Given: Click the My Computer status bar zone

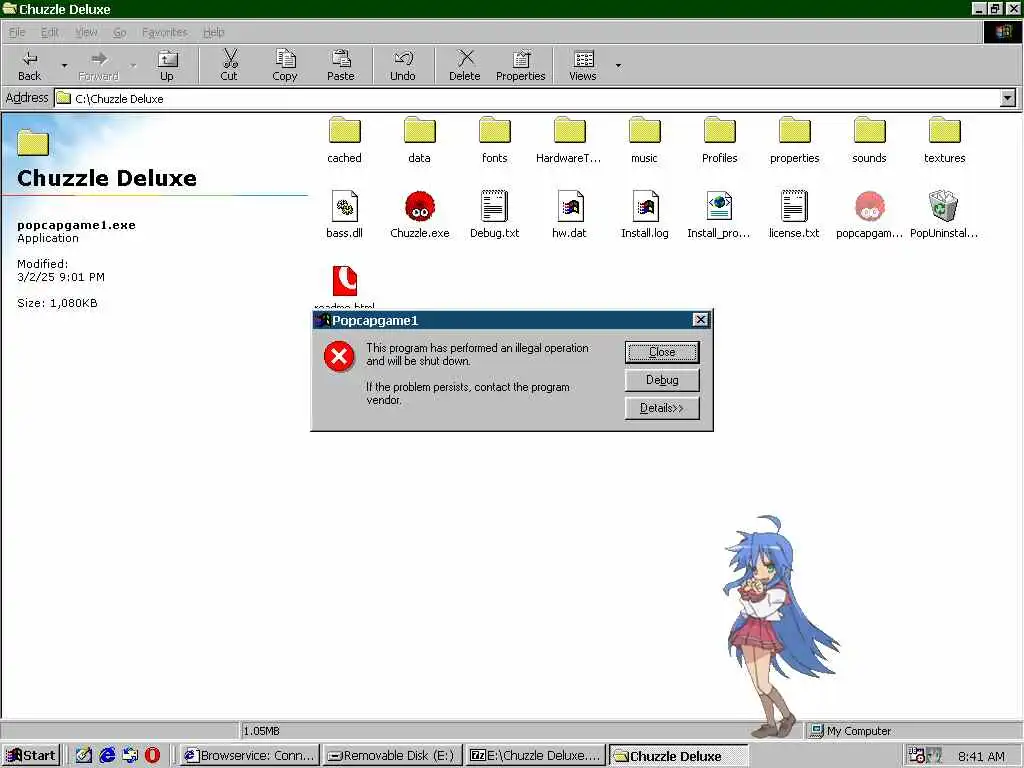Looking at the screenshot, I should coord(913,731).
